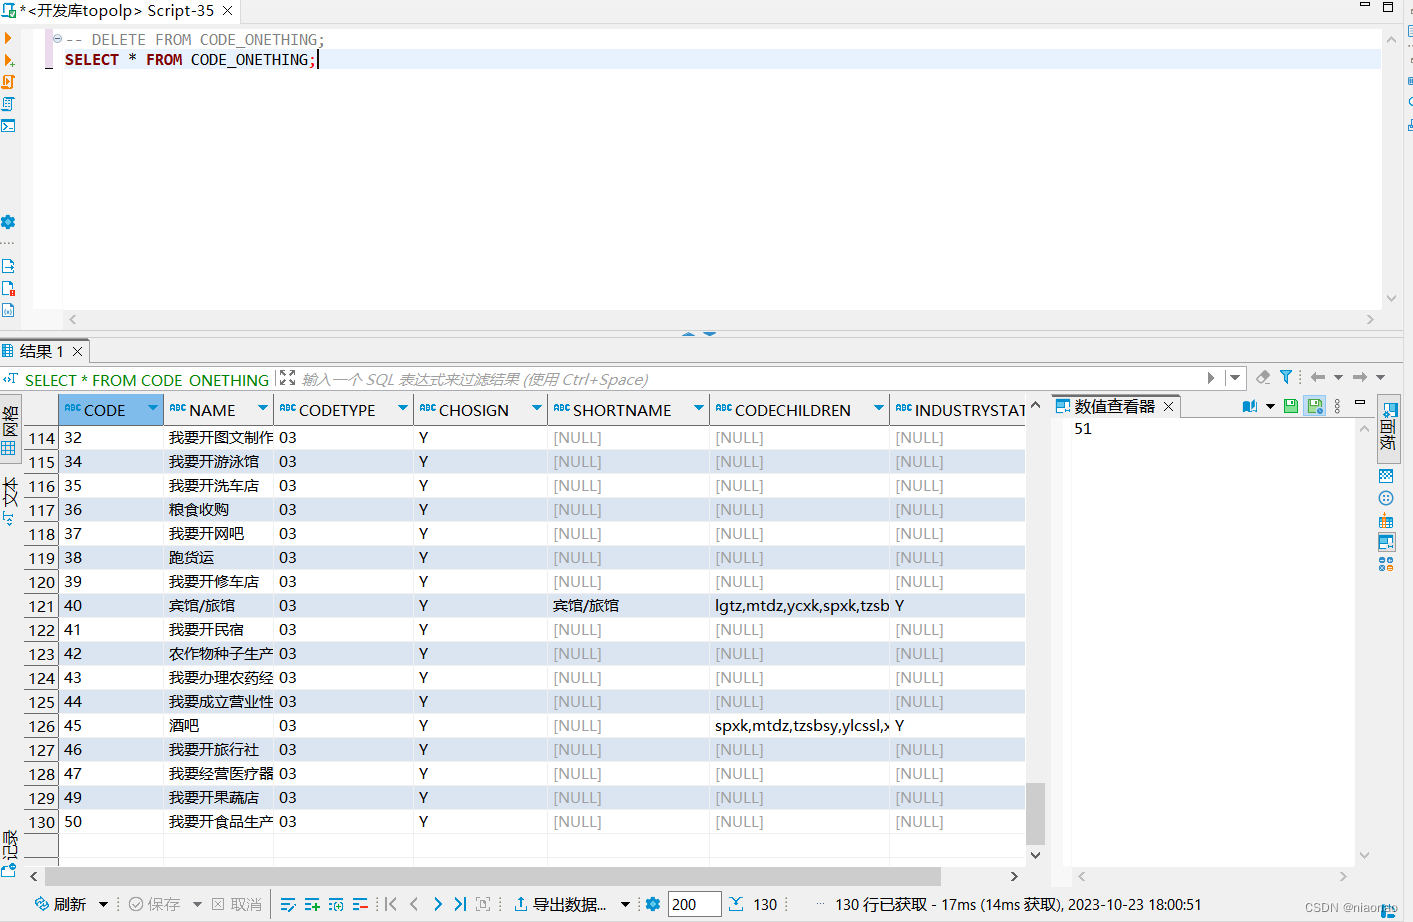1413x922 pixels.
Task: Open CODETYPE column header dropdown arrow
Action: (x=403, y=408)
